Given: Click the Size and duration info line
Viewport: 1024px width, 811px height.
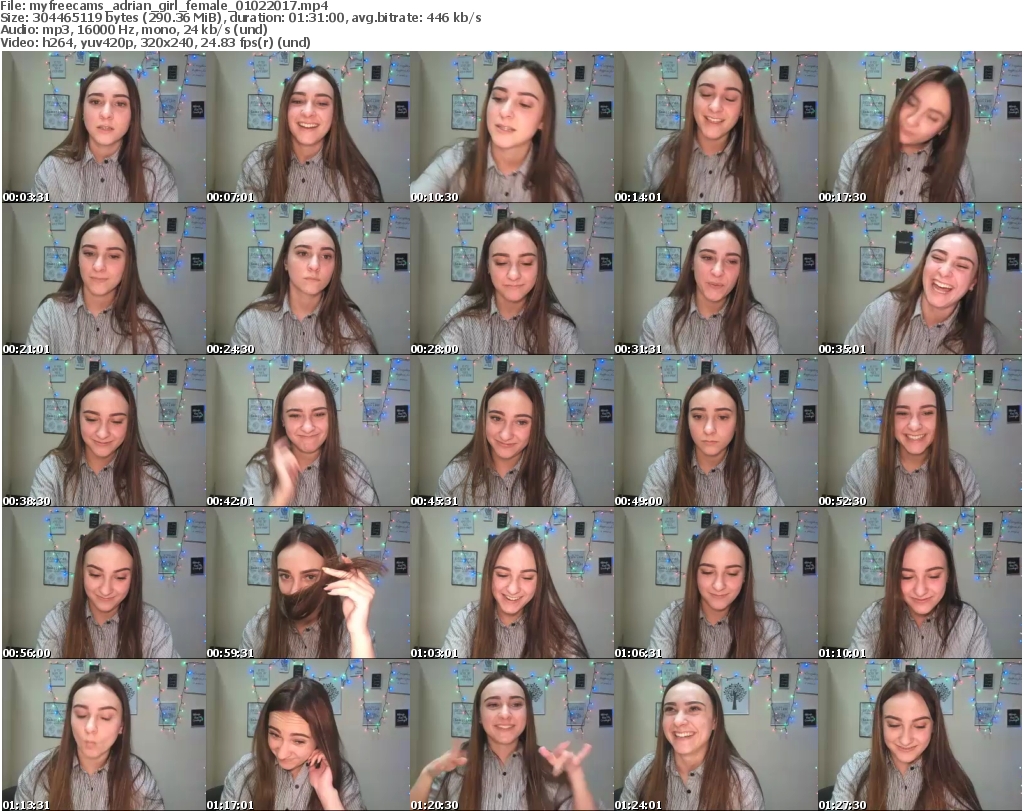Looking at the screenshot, I should point(241,18).
